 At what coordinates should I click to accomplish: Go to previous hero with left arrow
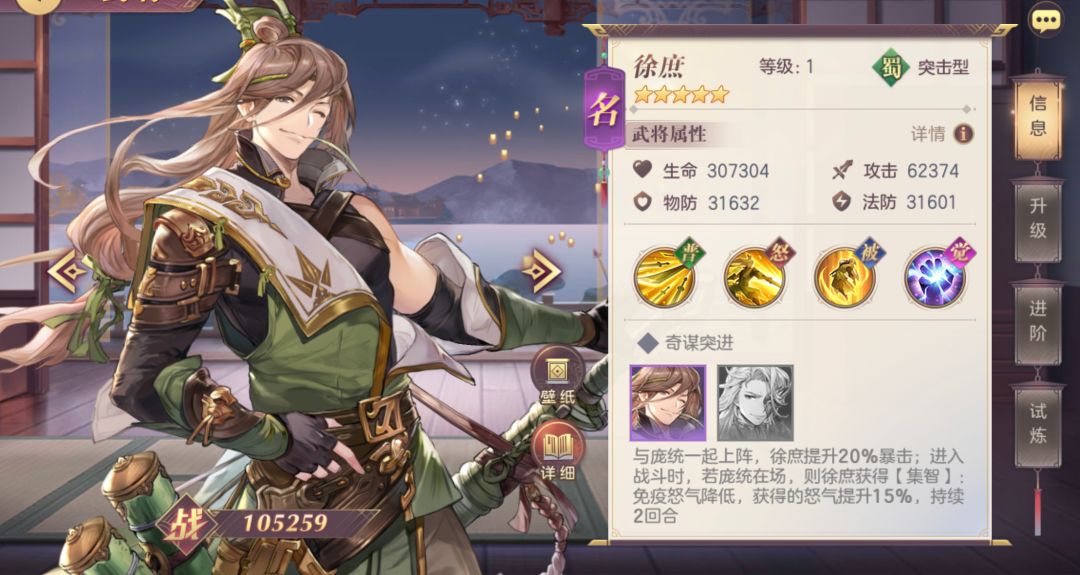[67, 272]
